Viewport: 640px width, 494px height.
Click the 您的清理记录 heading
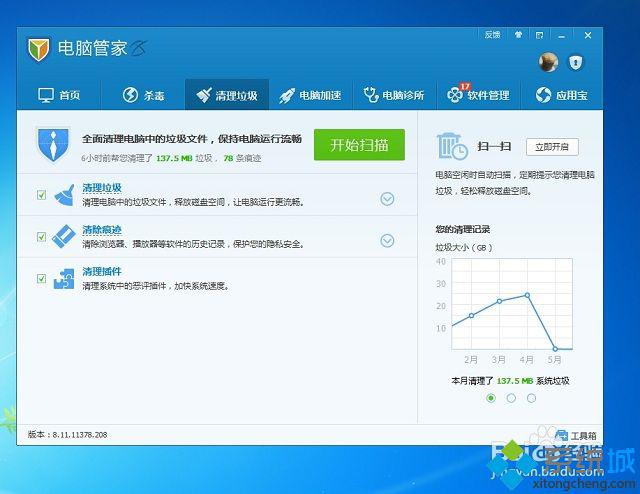coord(462,229)
